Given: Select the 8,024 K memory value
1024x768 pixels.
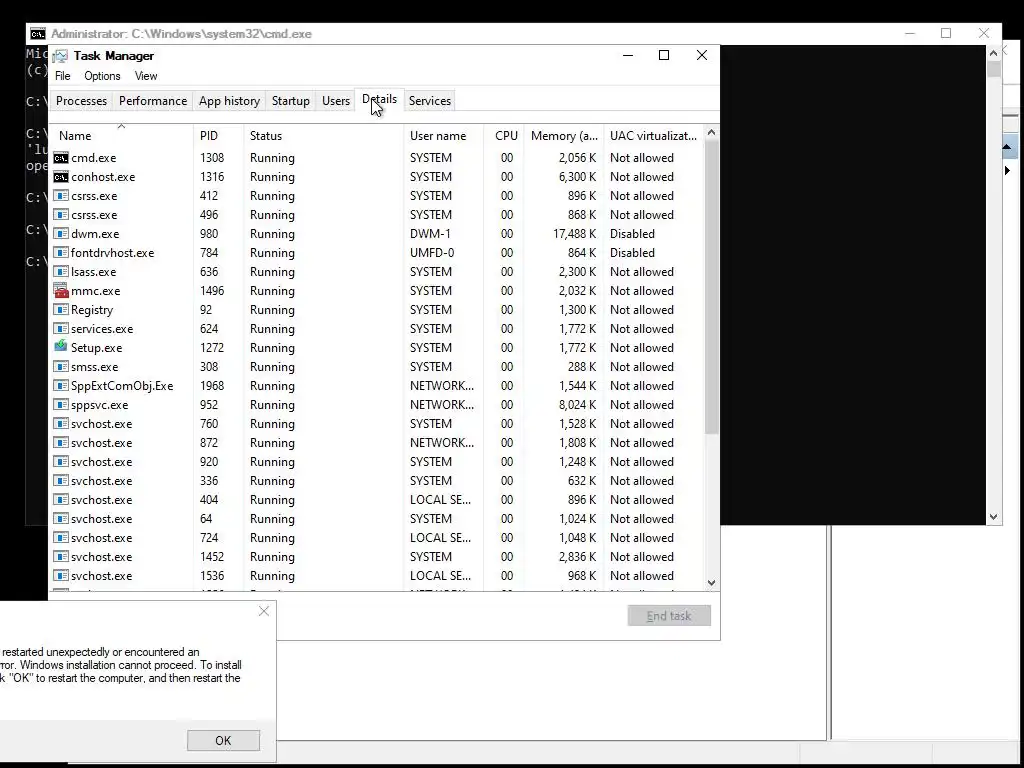Looking at the screenshot, I should point(577,405).
